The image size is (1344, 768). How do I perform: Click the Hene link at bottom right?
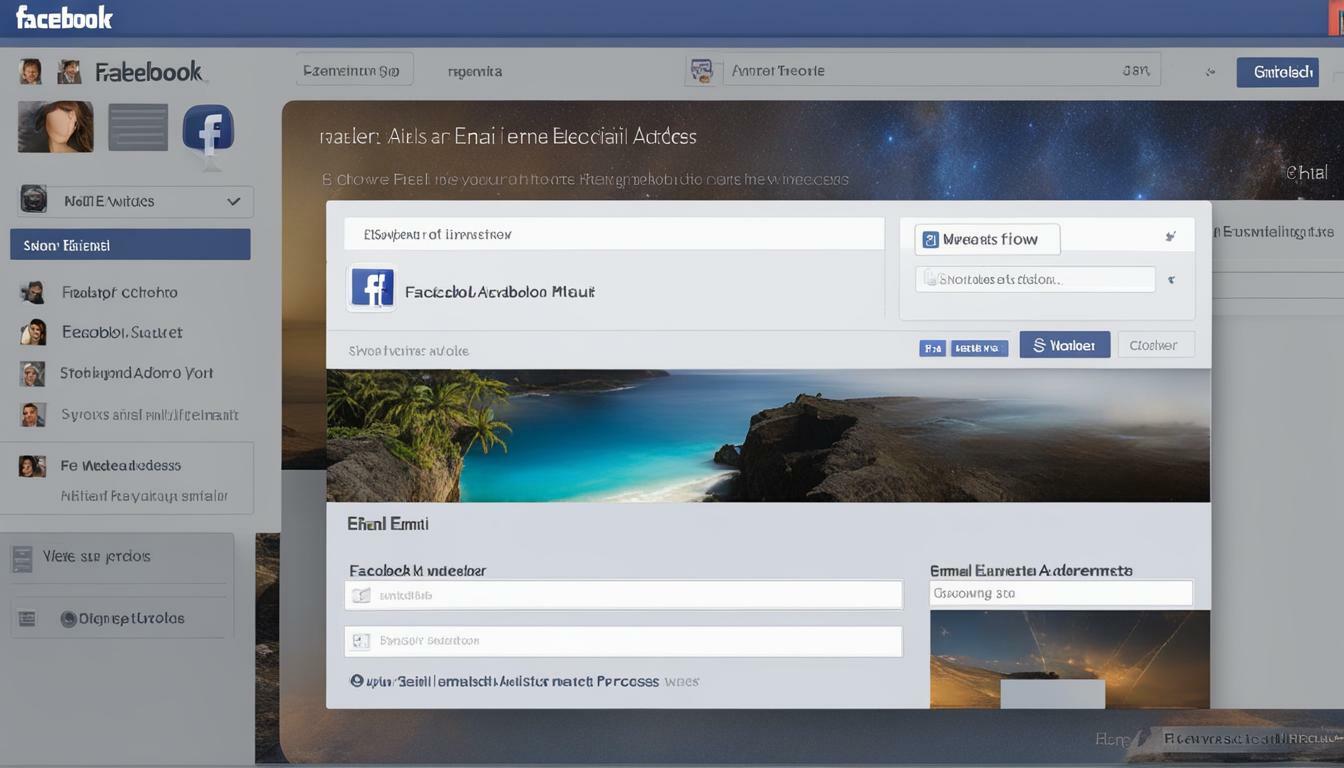(1112, 740)
